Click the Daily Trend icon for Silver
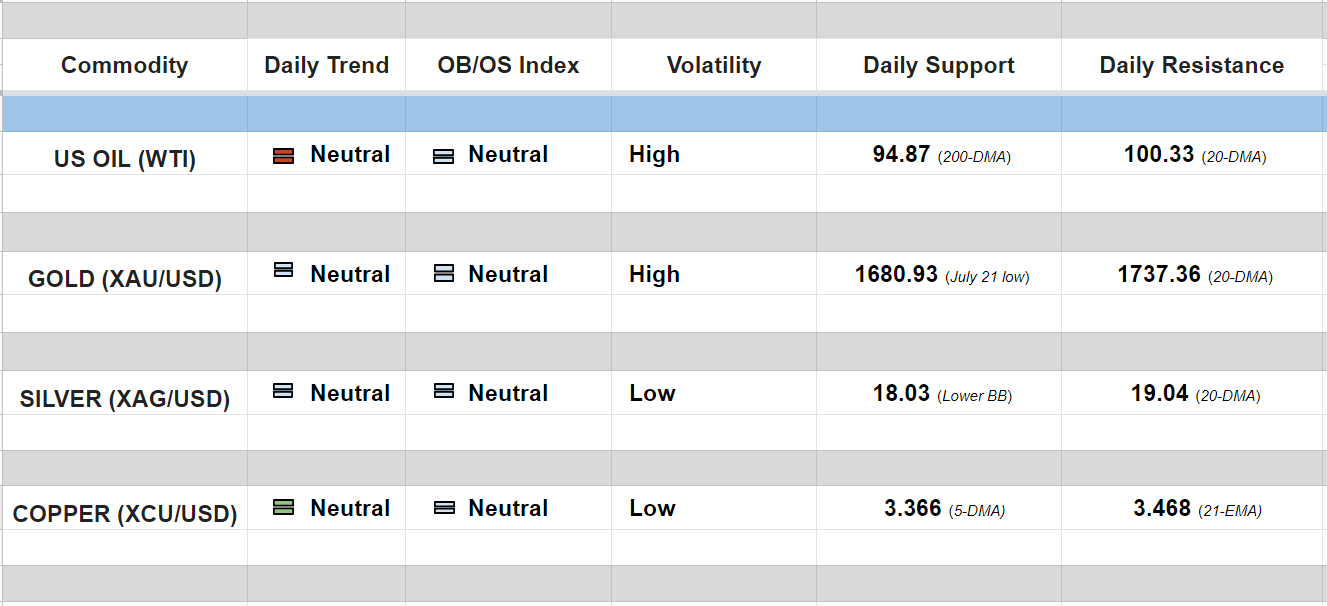1327x606 pixels. [x=283, y=391]
